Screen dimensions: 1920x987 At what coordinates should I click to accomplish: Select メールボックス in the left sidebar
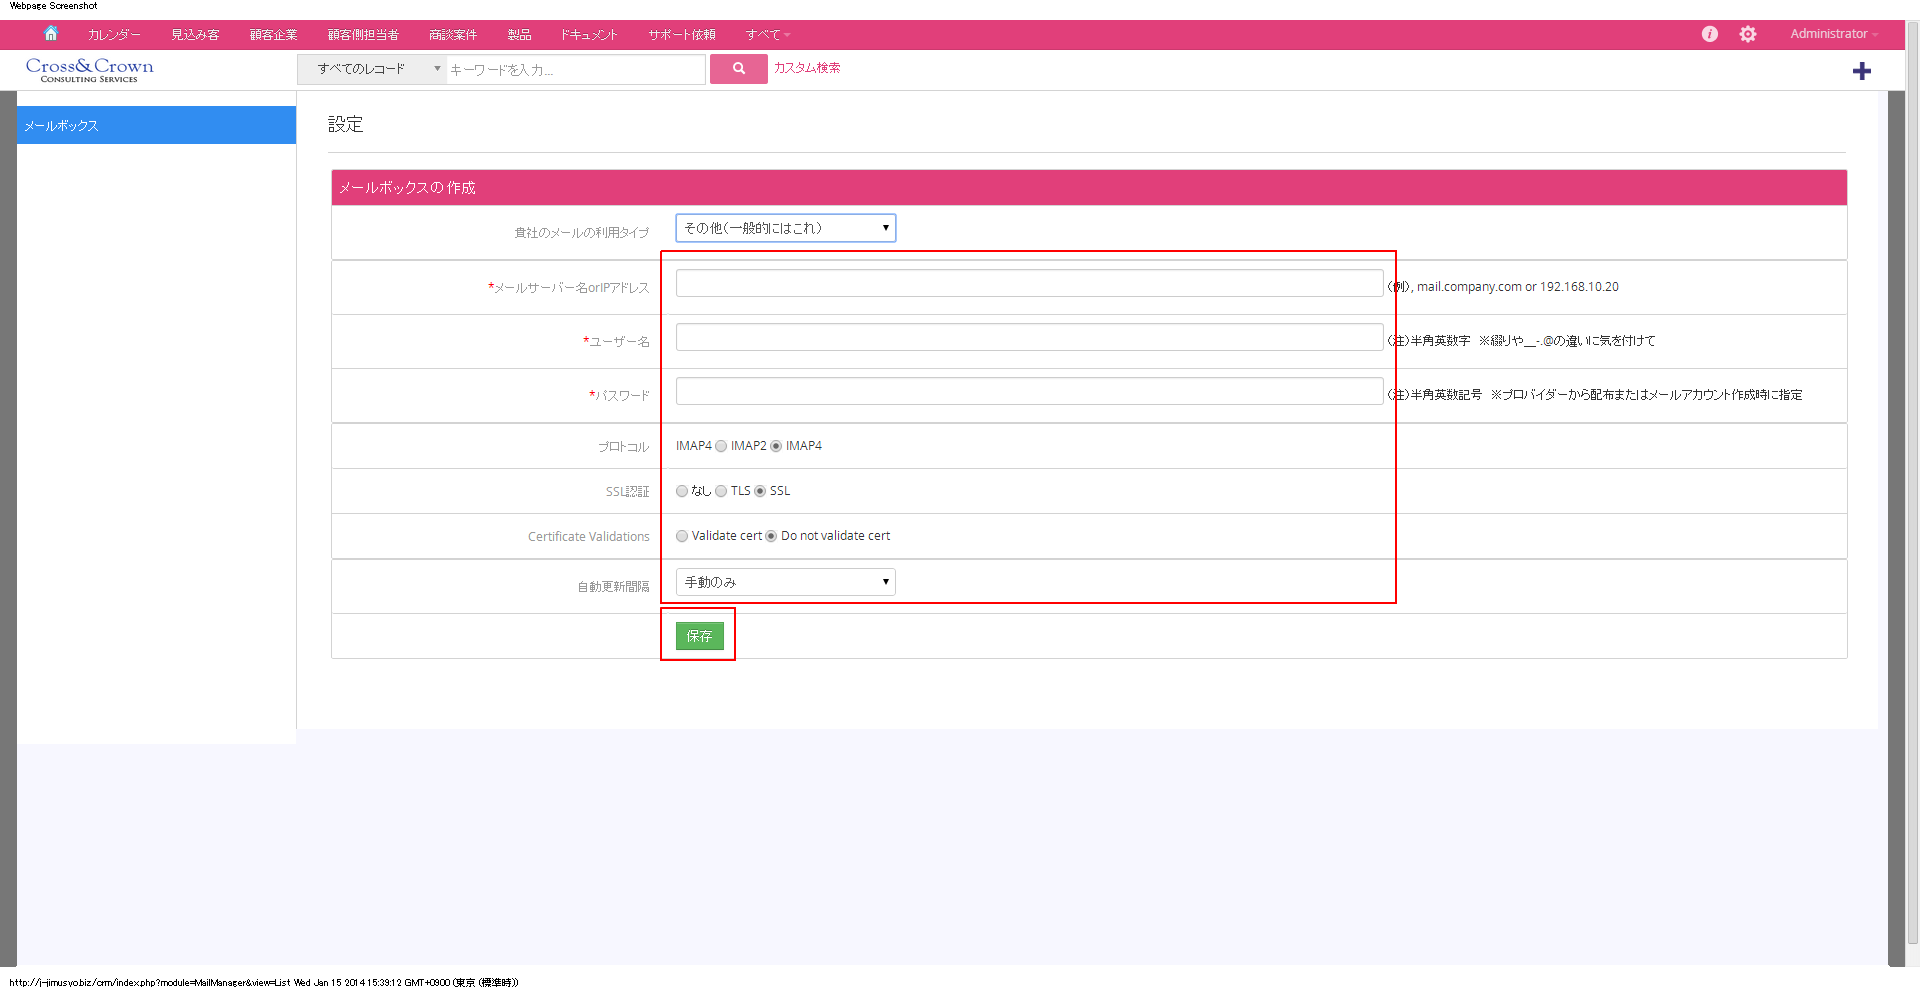pos(156,125)
